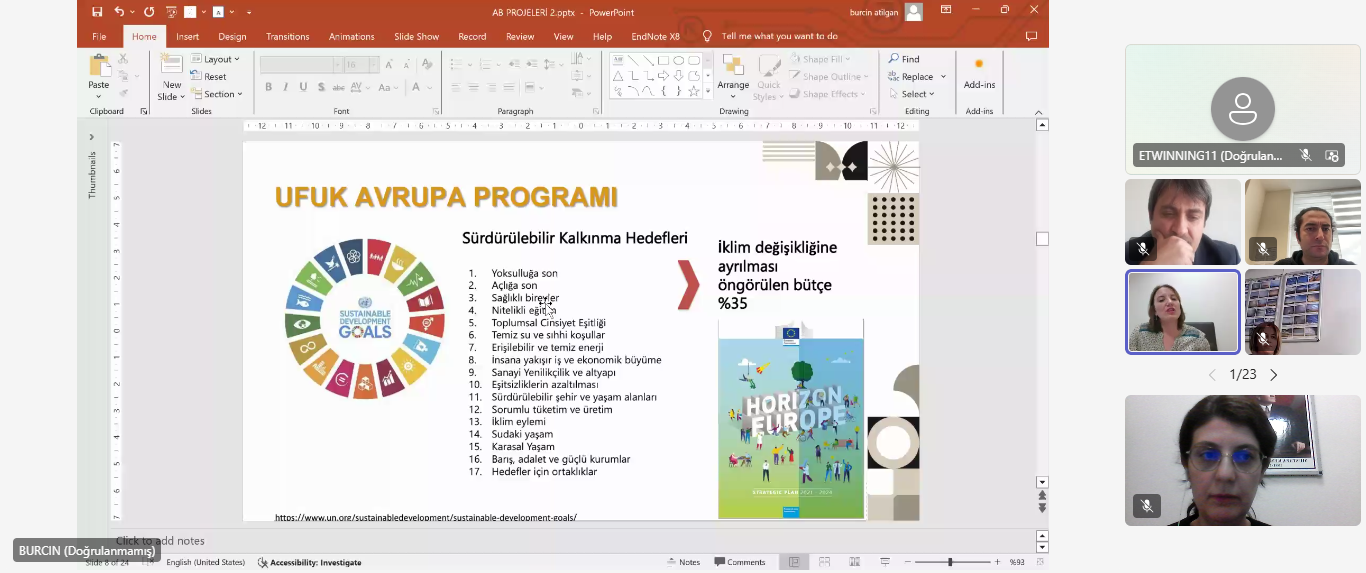Save the presentation via Quick Access toolbar
This screenshot has height=573, width=1366.
coord(97,11)
